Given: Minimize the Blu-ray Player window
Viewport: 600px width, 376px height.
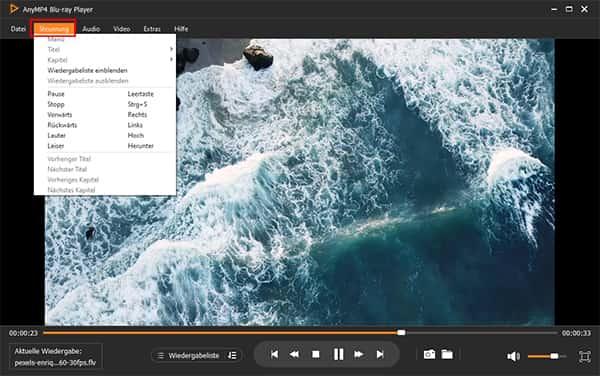Looking at the screenshot, I should [x=554, y=9].
